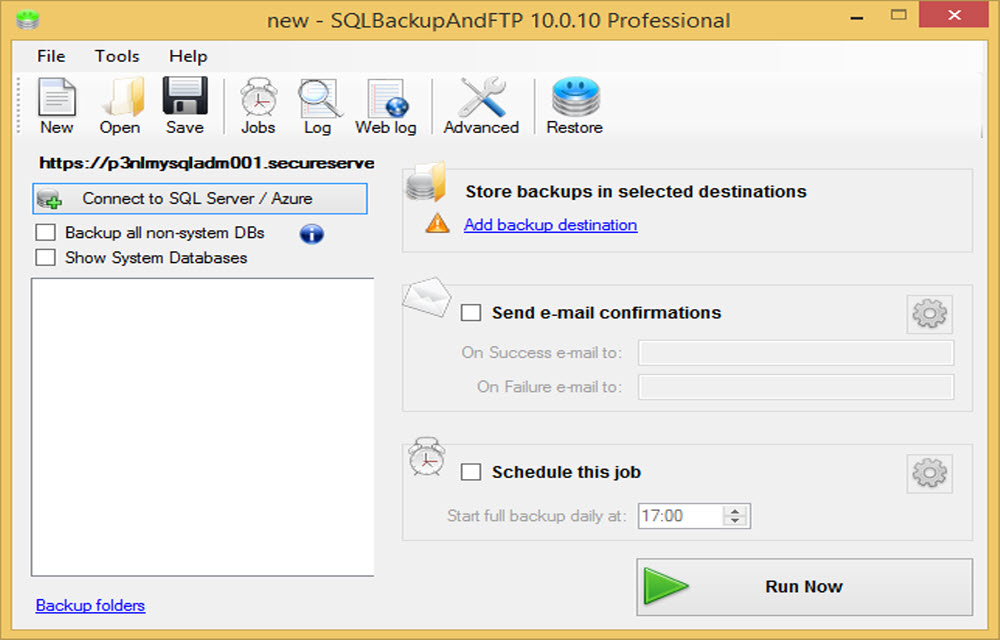Click the server URL text above Connect button
The width and height of the screenshot is (1000, 640).
pos(207,163)
